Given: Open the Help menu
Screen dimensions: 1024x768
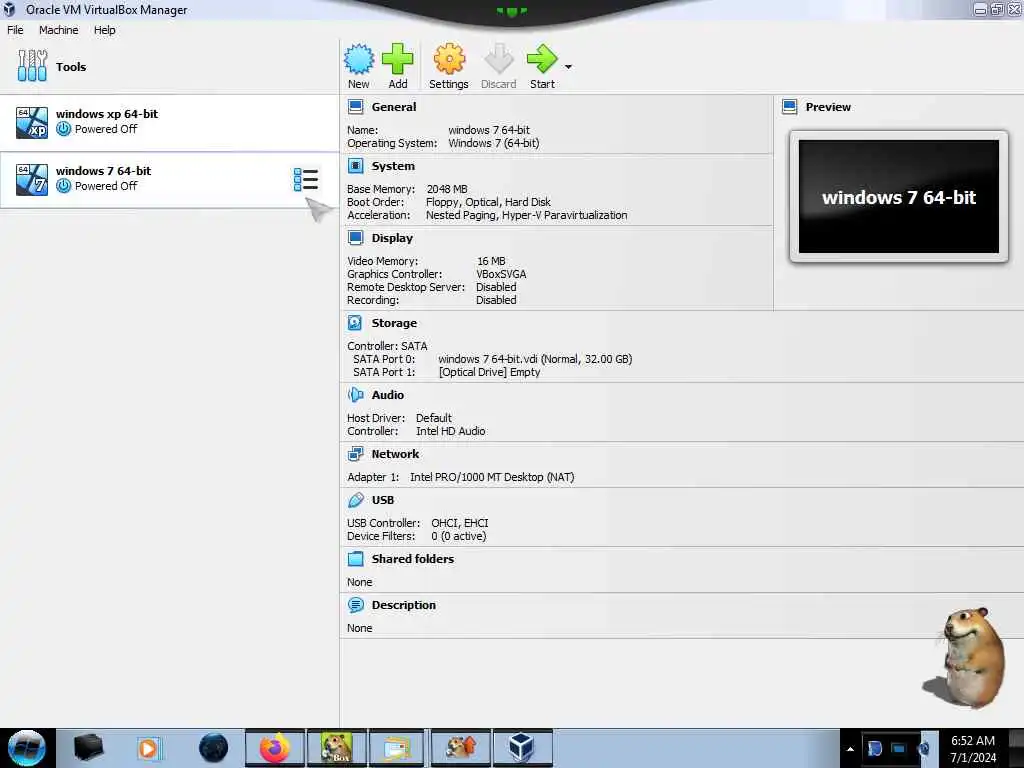Looking at the screenshot, I should 104,30.
